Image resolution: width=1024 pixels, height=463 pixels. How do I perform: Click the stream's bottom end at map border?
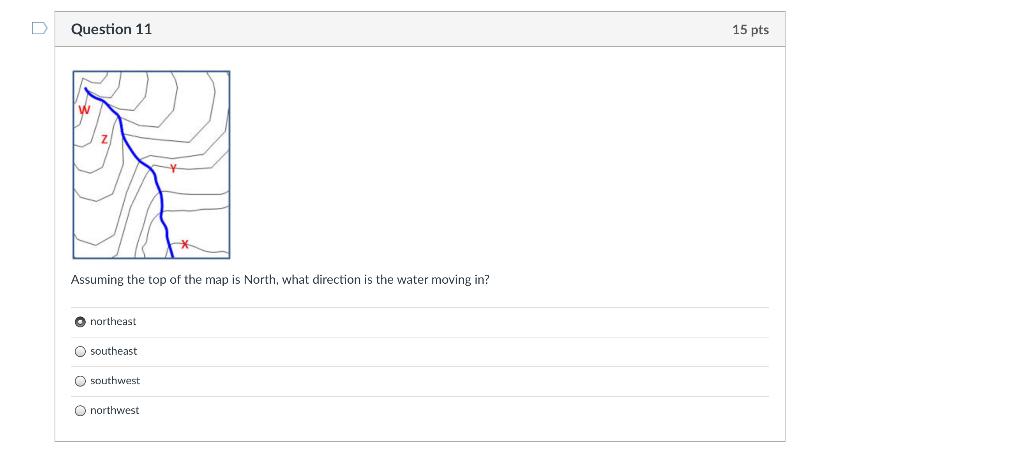click(171, 255)
